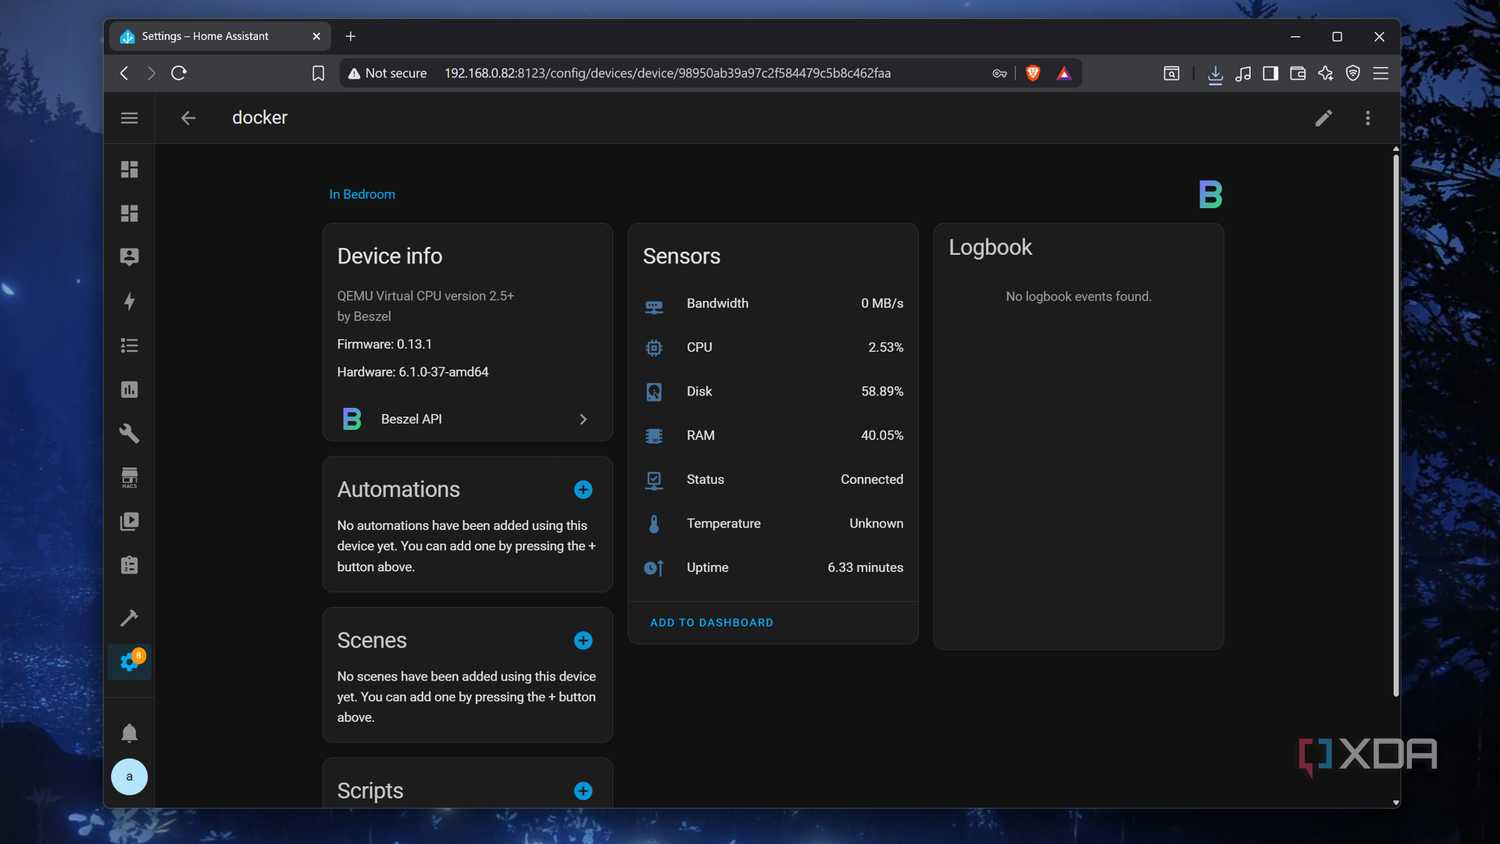1500x844 pixels.
Task: Expand Beszel API integration chevron
Action: pos(583,419)
